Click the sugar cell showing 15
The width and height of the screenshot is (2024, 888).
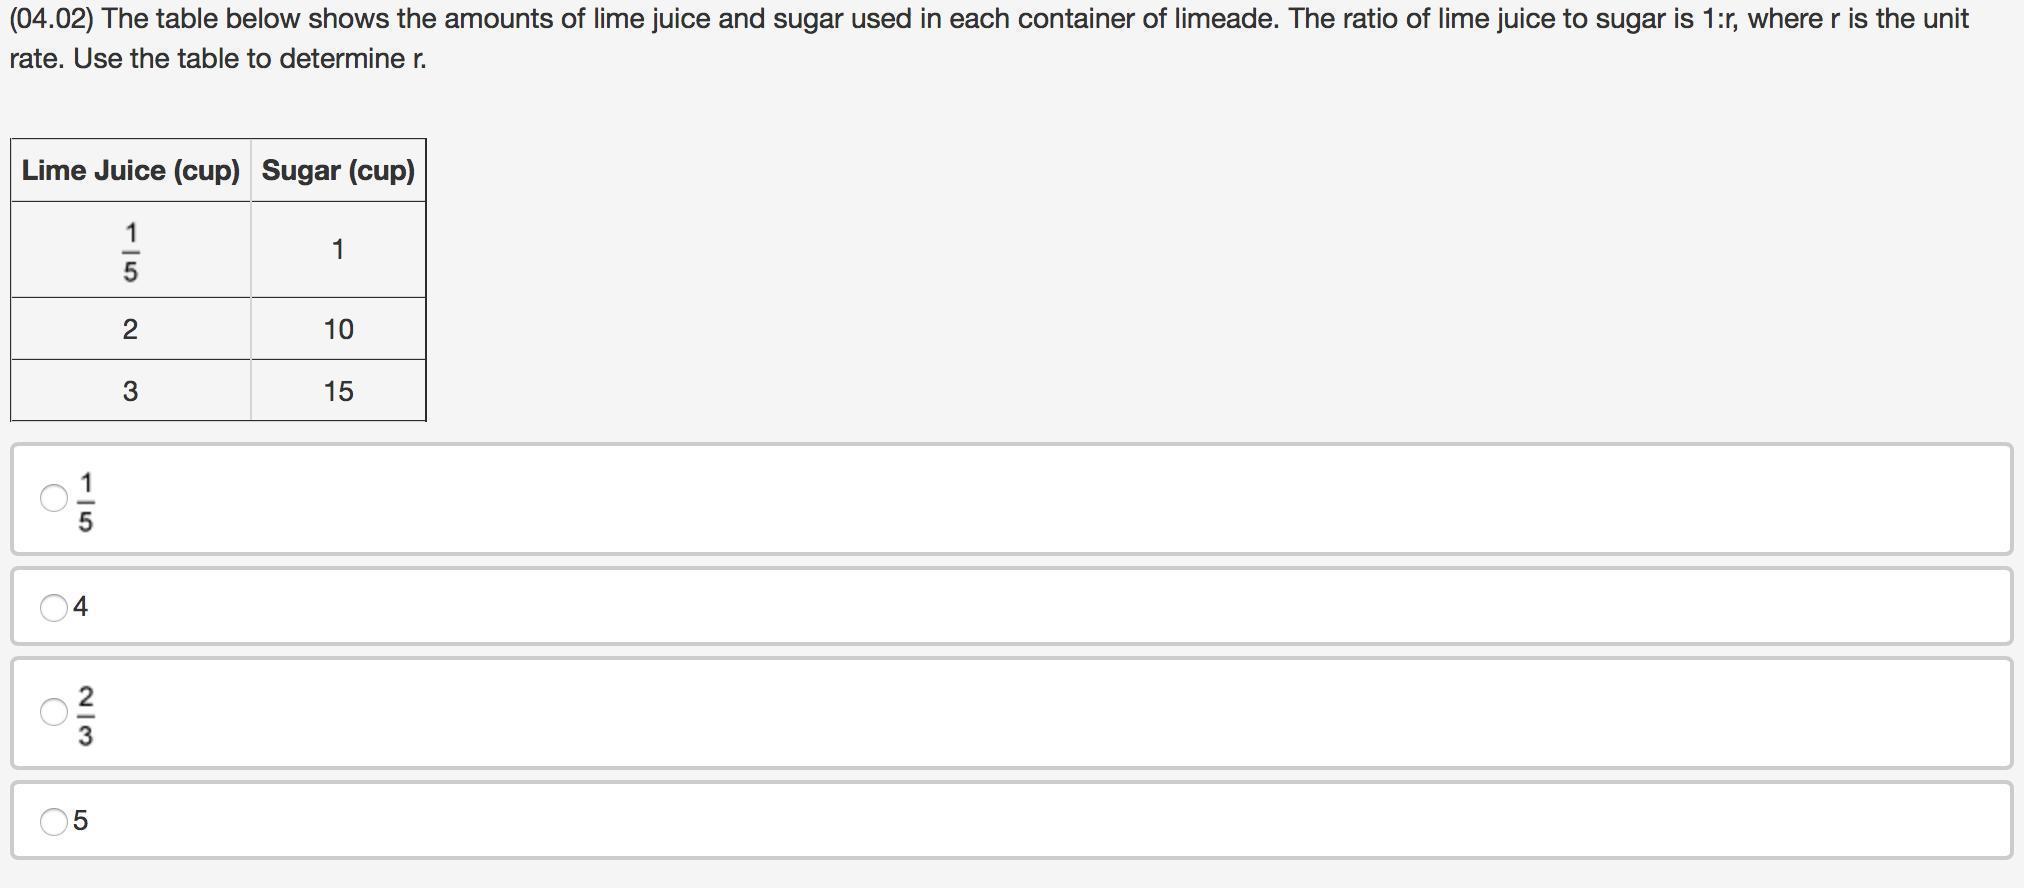click(338, 391)
